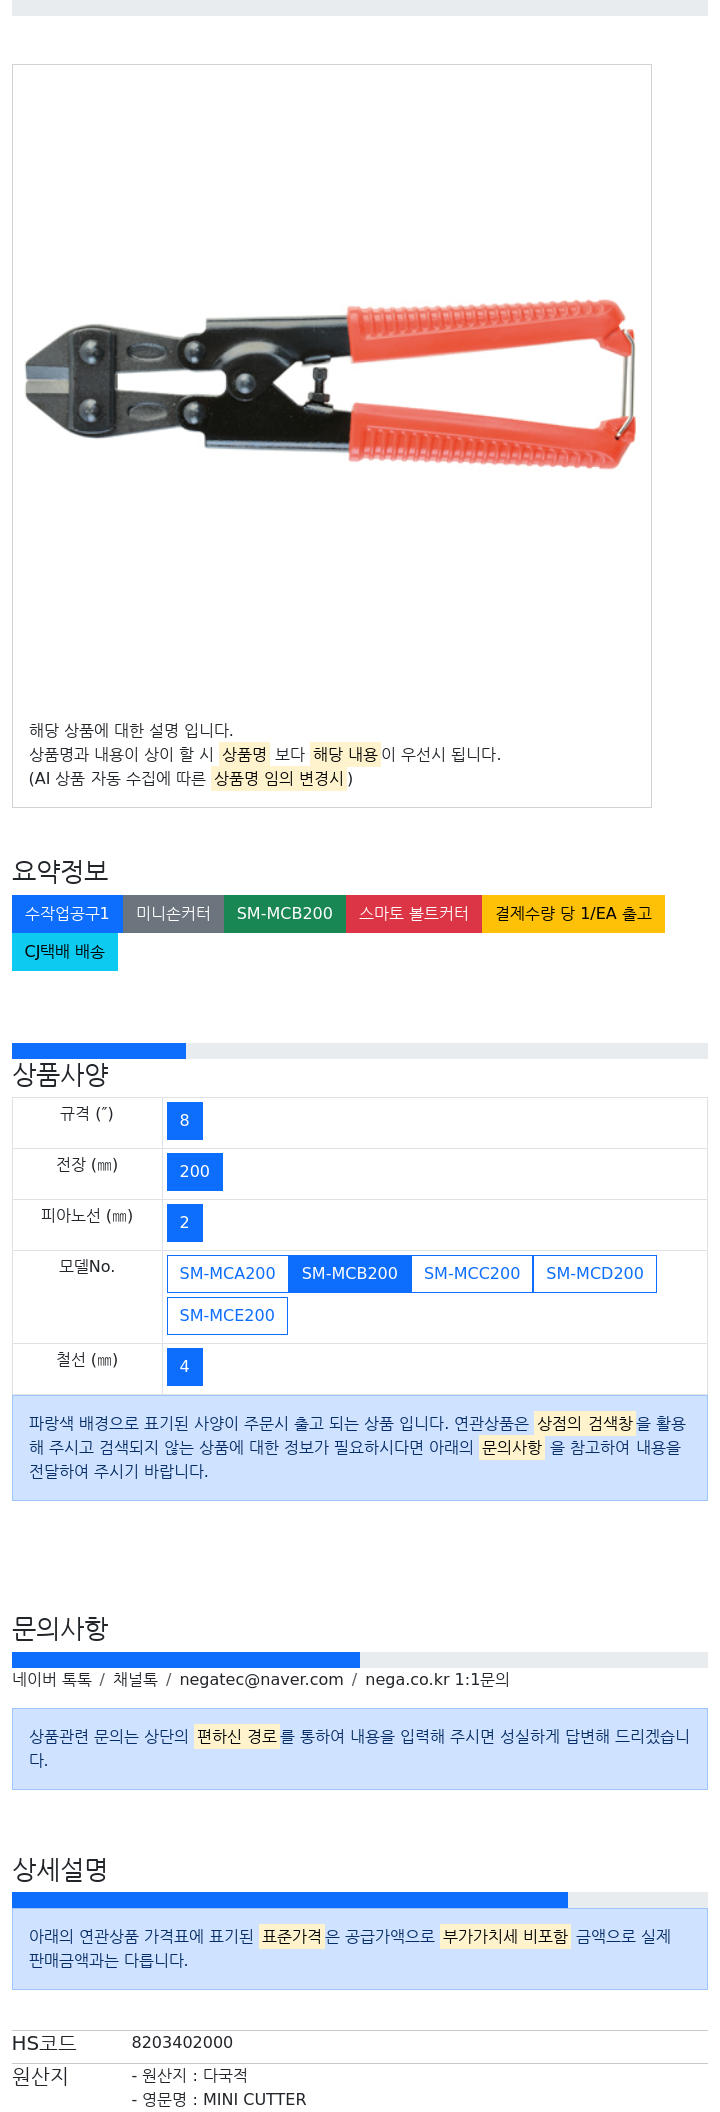The image size is (720, 2112).
Task: Click the 결제수량 당 1/EA 출고 badge
Action: pos(573,914)
